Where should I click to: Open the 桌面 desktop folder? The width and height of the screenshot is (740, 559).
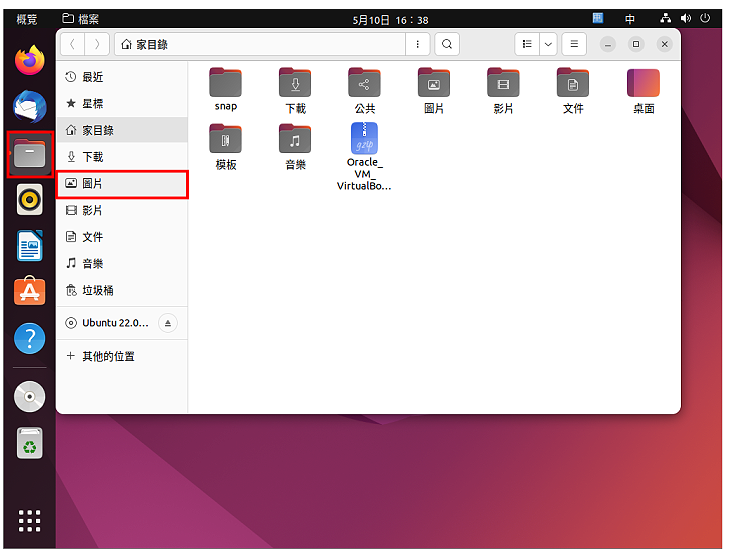tap(643, 91)
